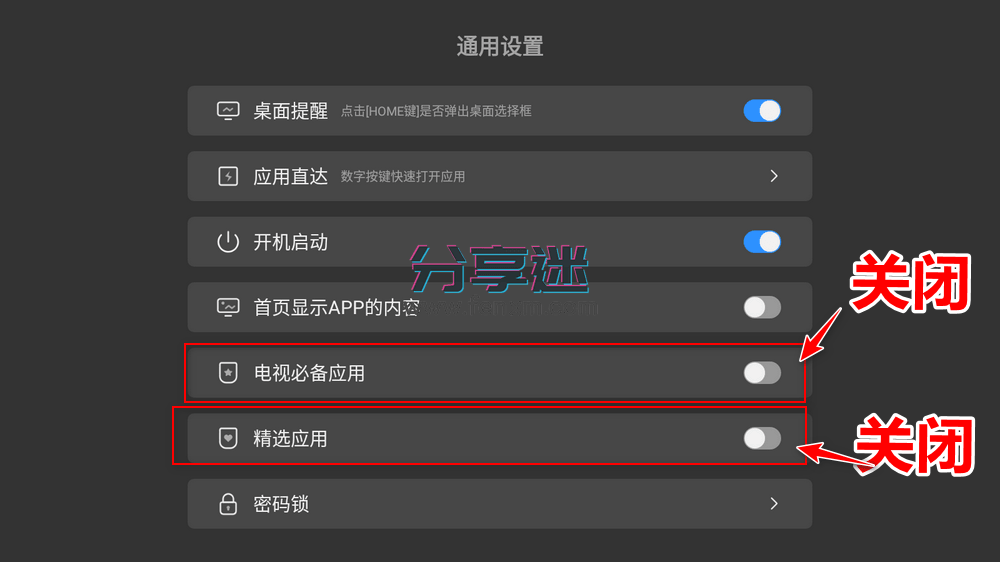Click the 电视必备应用 star badge icon
This screenshot has height=562, width=1000.
coord(228,373)
